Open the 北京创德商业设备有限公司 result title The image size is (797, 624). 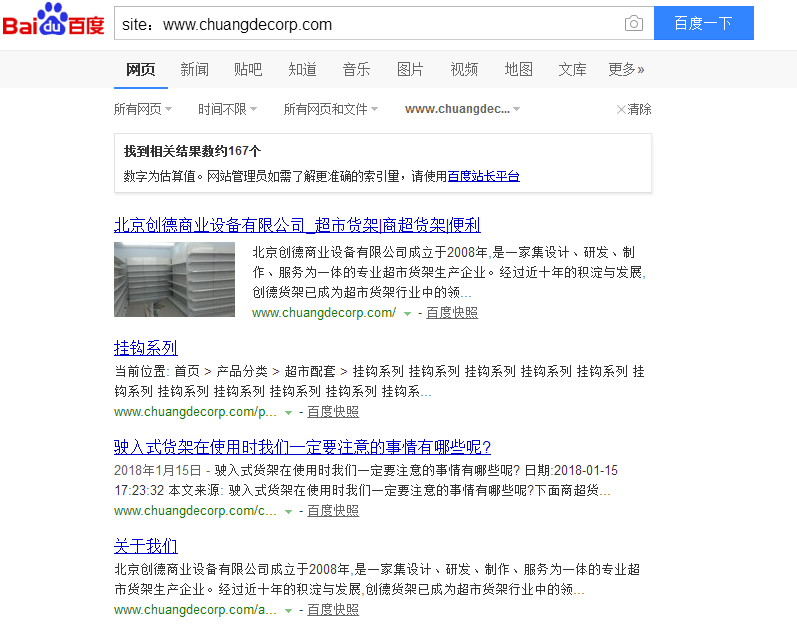click(x=297, y=224)
